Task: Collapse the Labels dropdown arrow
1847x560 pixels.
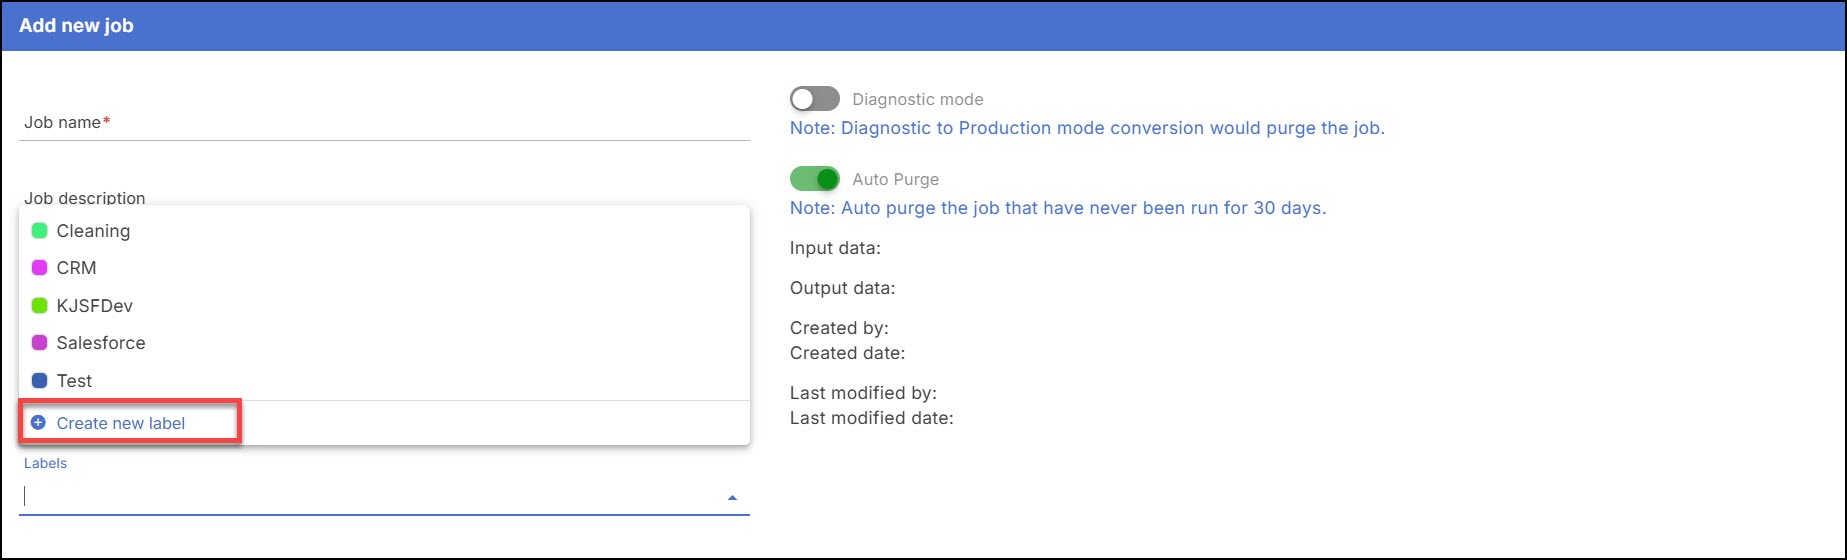Action: pyautogui.click(x=732, y=497)
